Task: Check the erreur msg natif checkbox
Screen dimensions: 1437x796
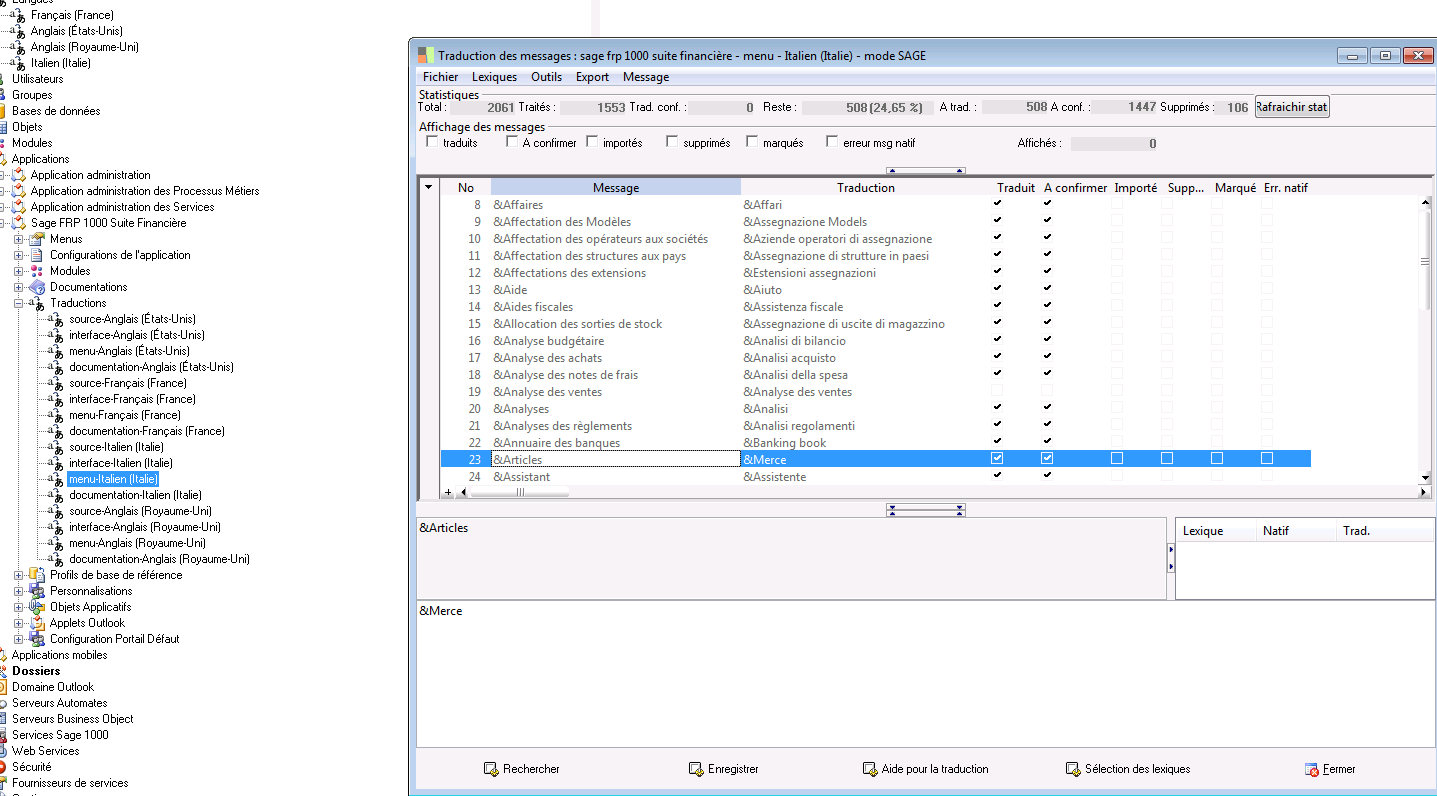Action: [832, 142]
